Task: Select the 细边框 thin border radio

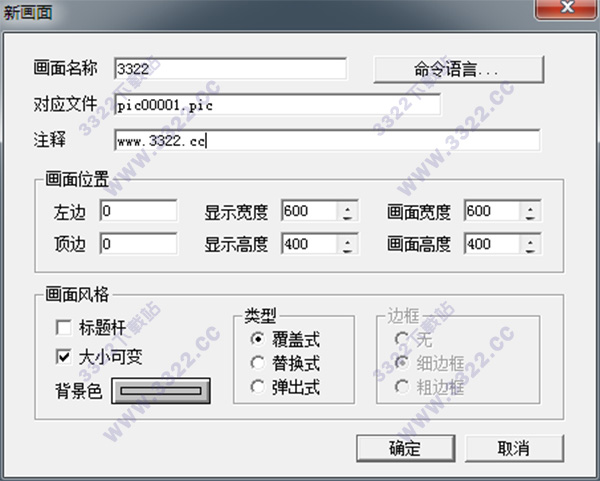Action: (402, 363)
